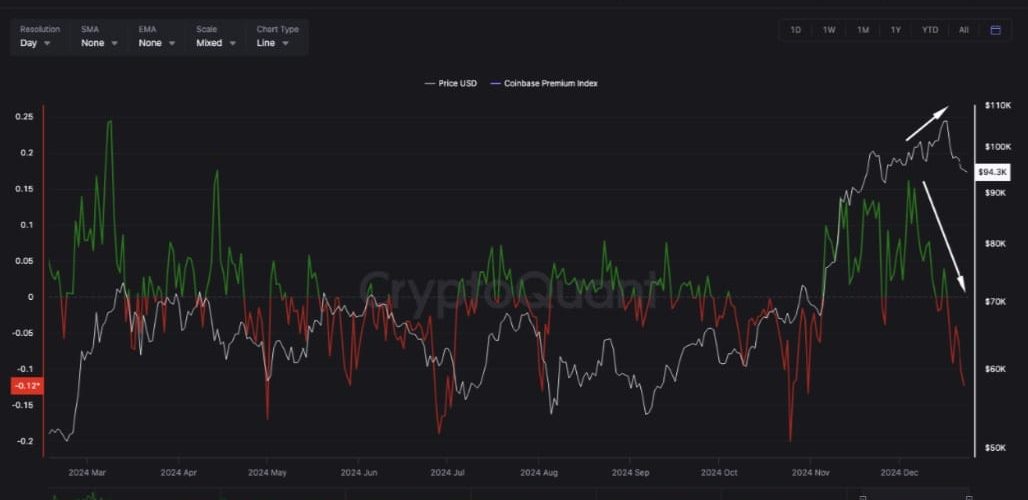This screenshot has width=1028, height=500.
Task: Change Chart Type from Line
Action: 273,43
